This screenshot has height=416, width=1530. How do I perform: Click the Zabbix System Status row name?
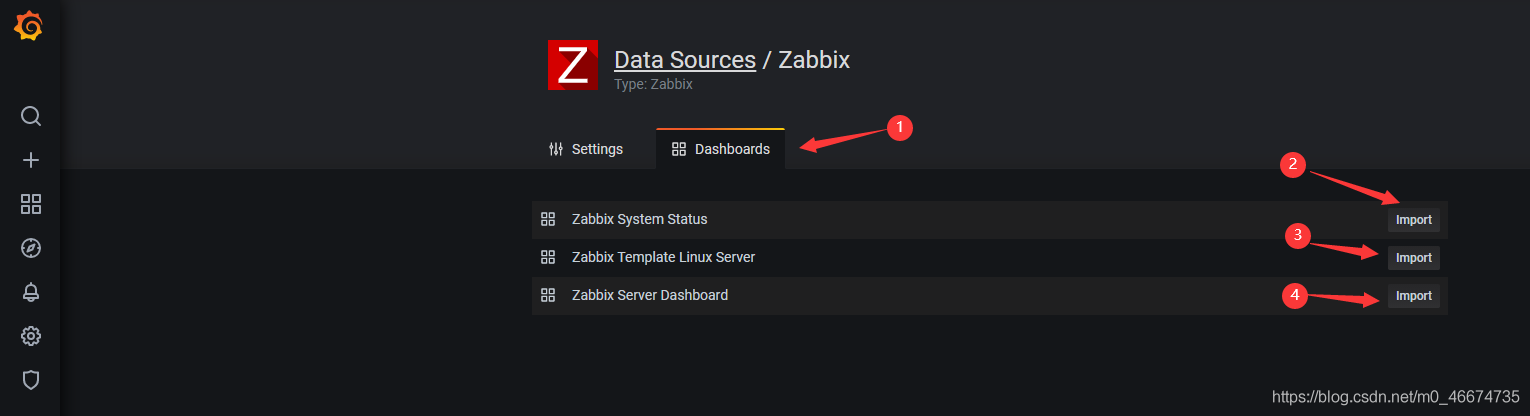[639, 219]
